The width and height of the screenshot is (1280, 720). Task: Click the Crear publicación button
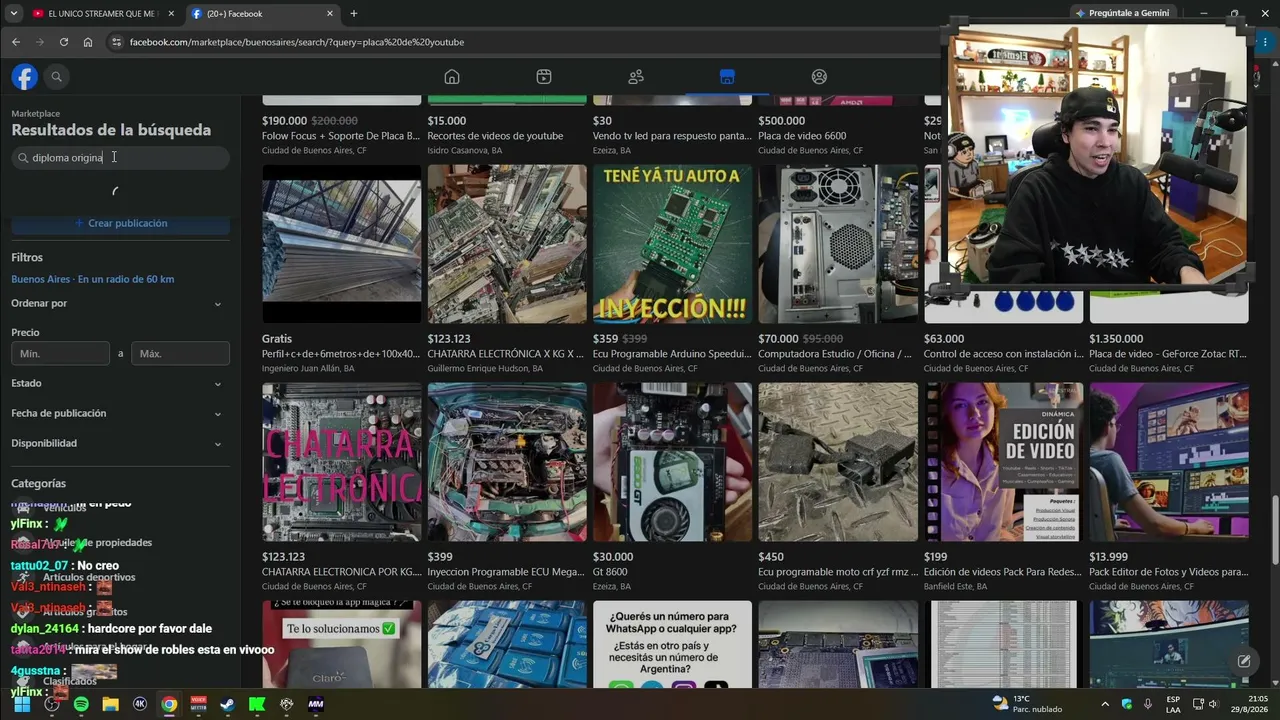[x=121, y=223]
